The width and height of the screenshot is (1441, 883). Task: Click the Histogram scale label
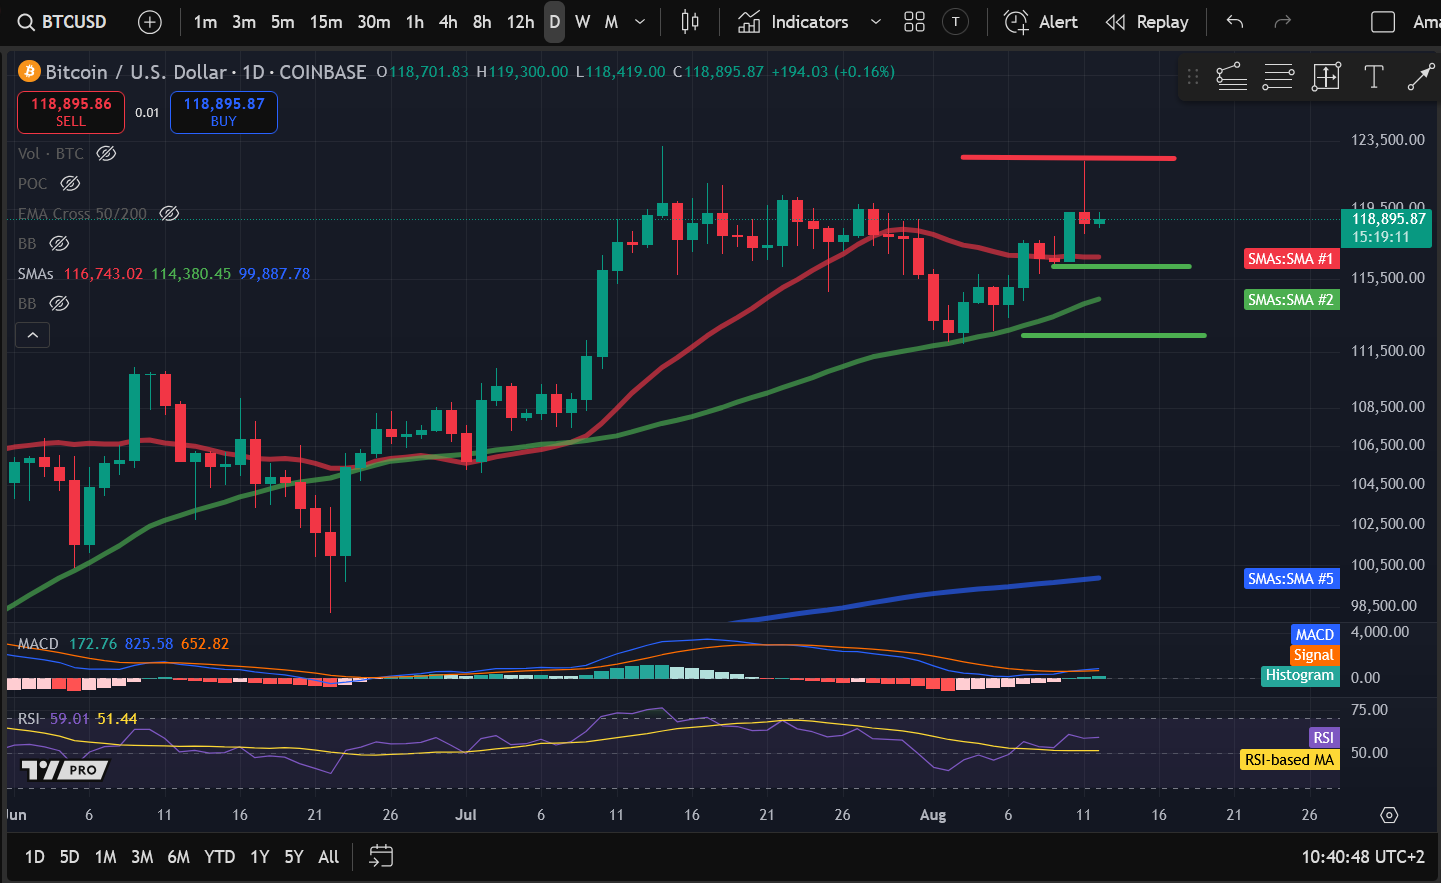[1300, 675]
